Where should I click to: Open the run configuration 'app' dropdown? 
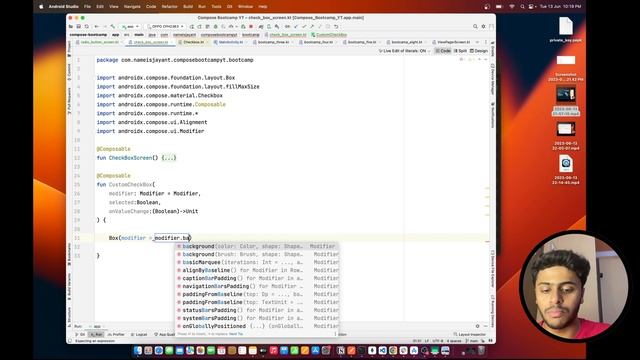click(x=130, y=27)
